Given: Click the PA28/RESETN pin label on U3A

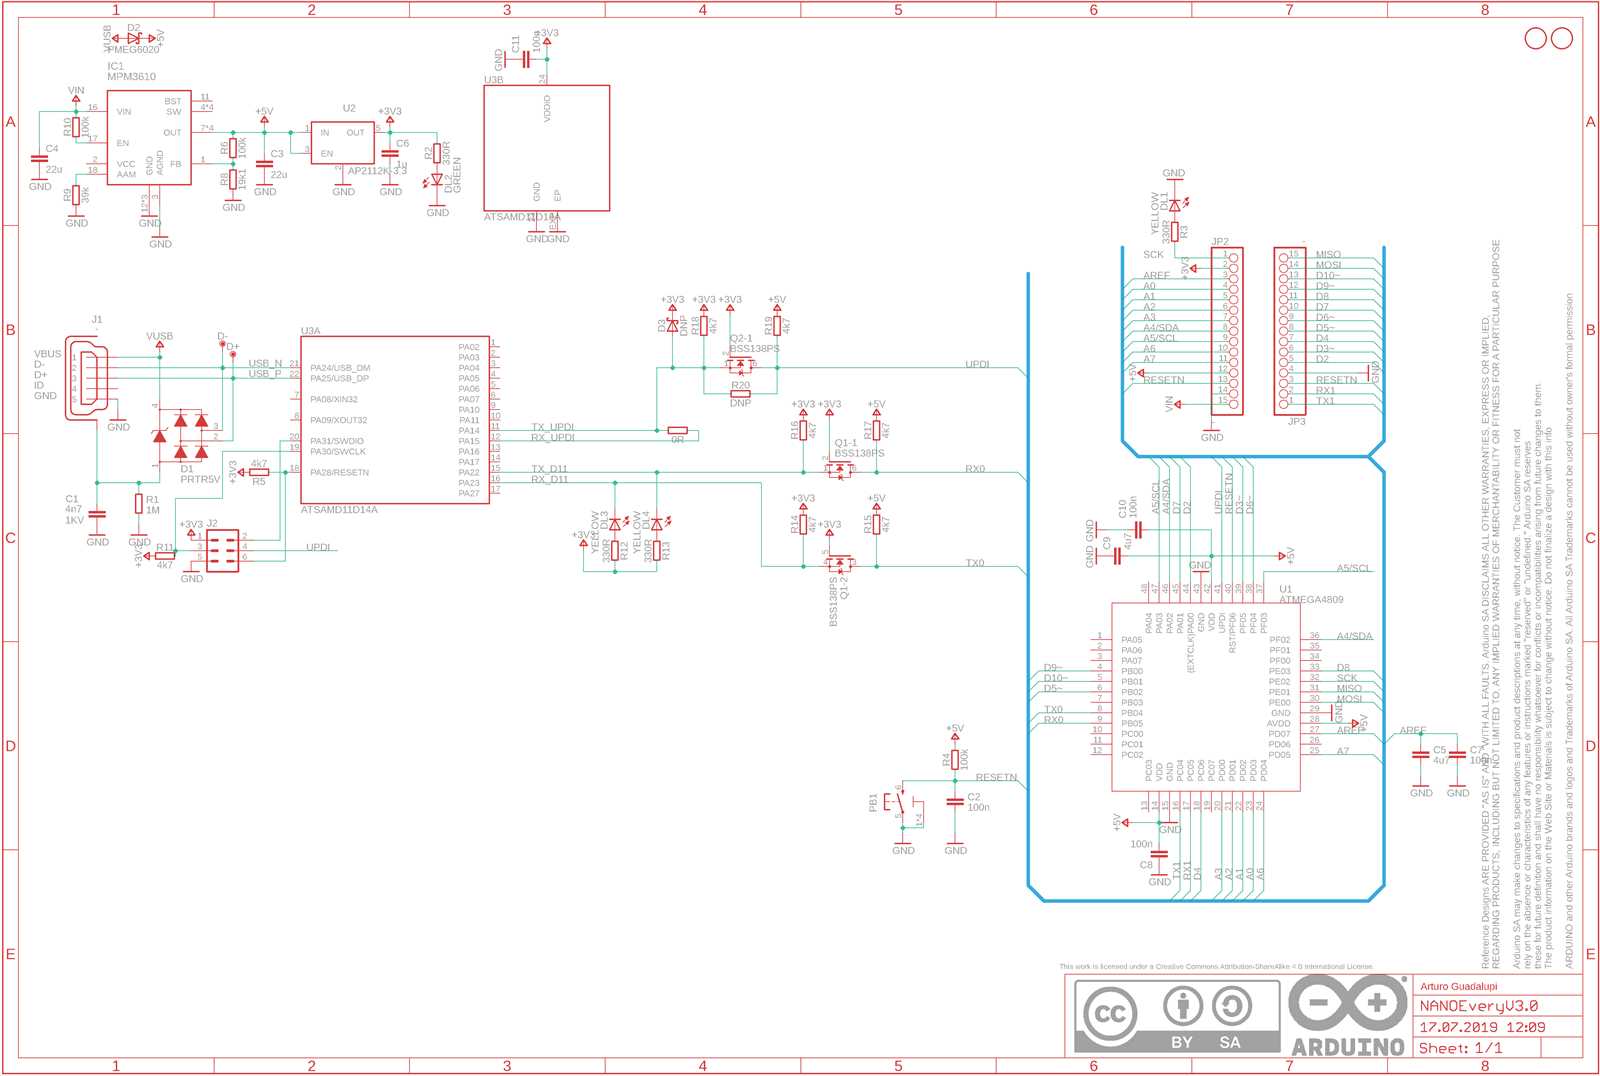Looking at the screenshot, I should pyautogui.click(x=339, y=472).
